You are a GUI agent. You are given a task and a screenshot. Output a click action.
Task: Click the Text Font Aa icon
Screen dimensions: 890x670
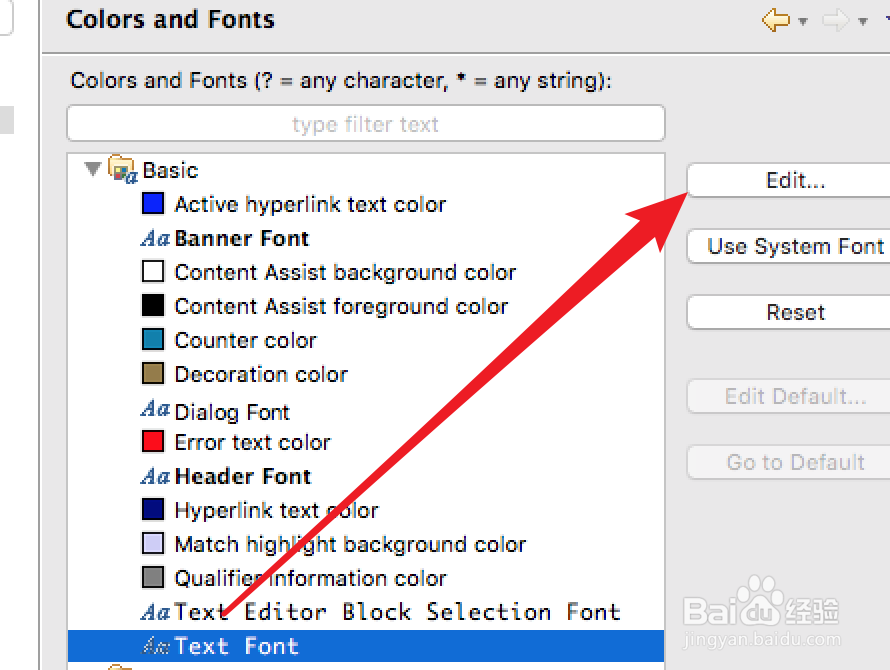tap(154, 646)
